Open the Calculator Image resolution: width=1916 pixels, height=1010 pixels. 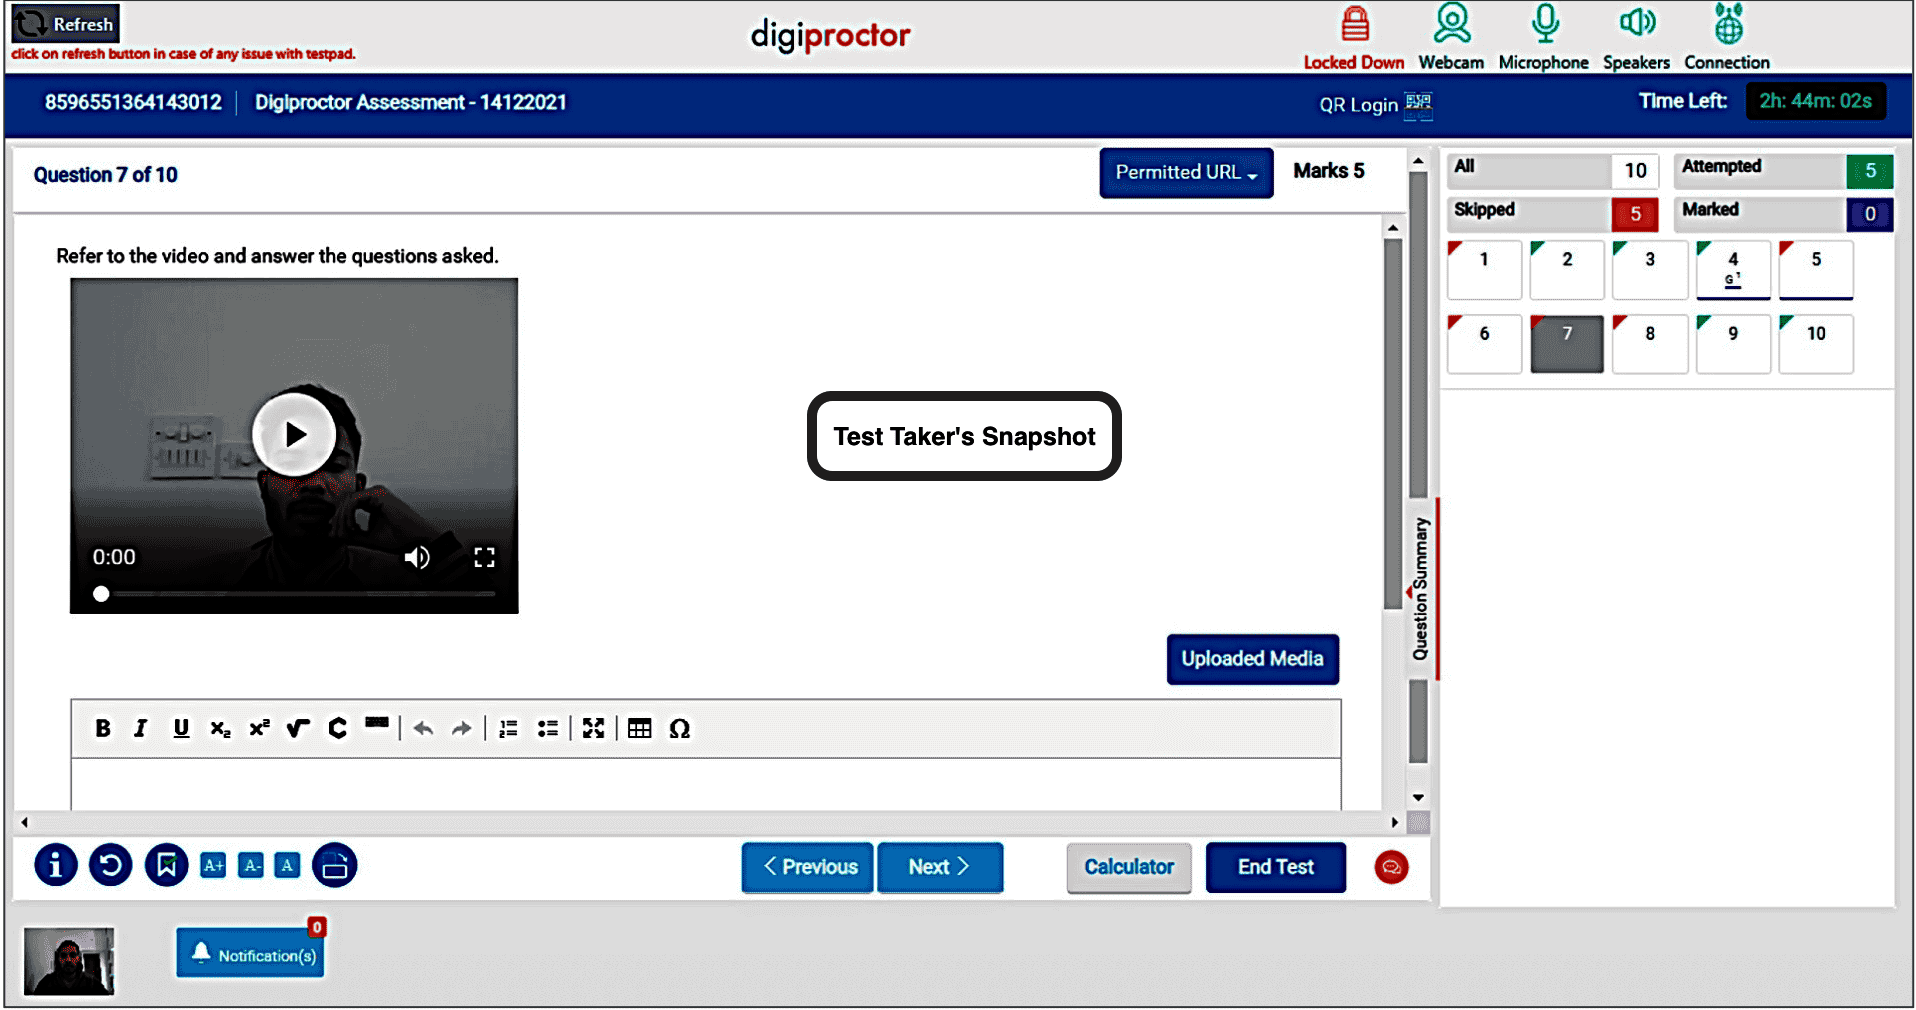(x=1129, y=867)
